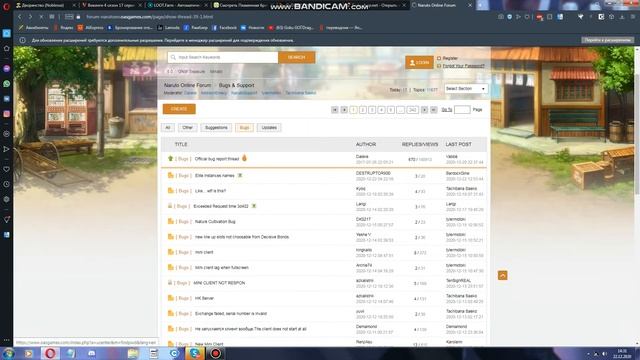Open Skype from the taskbar
The width and height of the screenshot is (640, 360).
[x=195, y=353]
